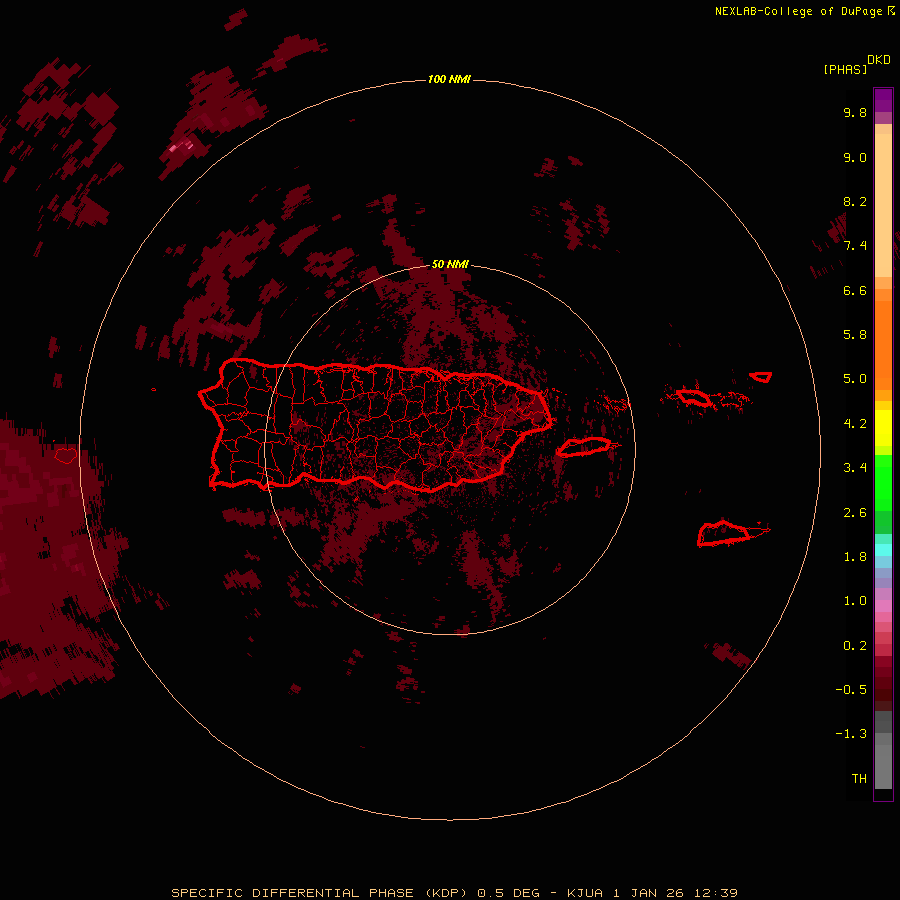Select the 3.4 scale label
The image size is (900, 900).
coord(855,468)
